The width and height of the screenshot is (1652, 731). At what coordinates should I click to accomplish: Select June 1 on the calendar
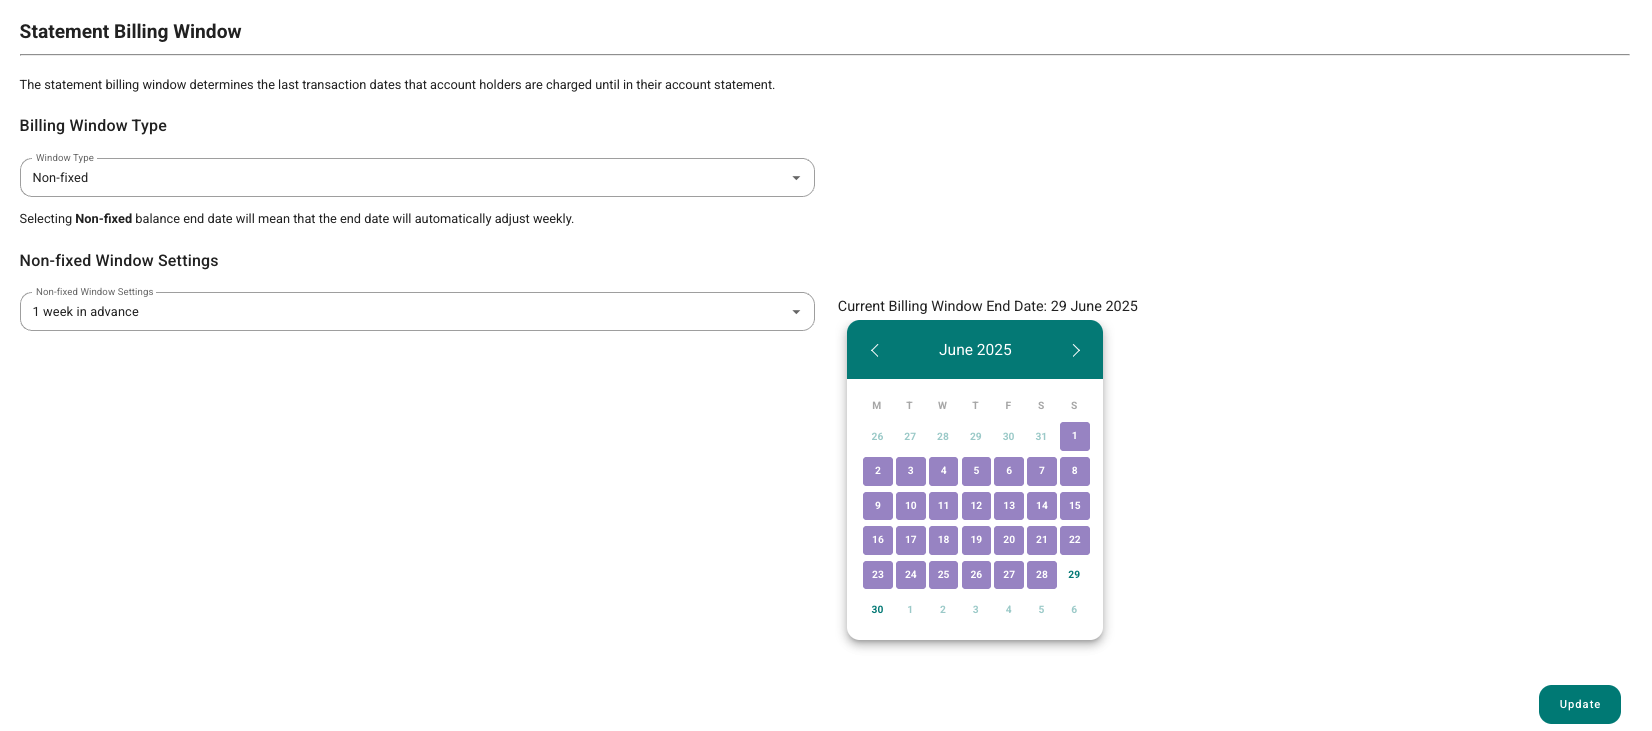tap(1074, 436)
